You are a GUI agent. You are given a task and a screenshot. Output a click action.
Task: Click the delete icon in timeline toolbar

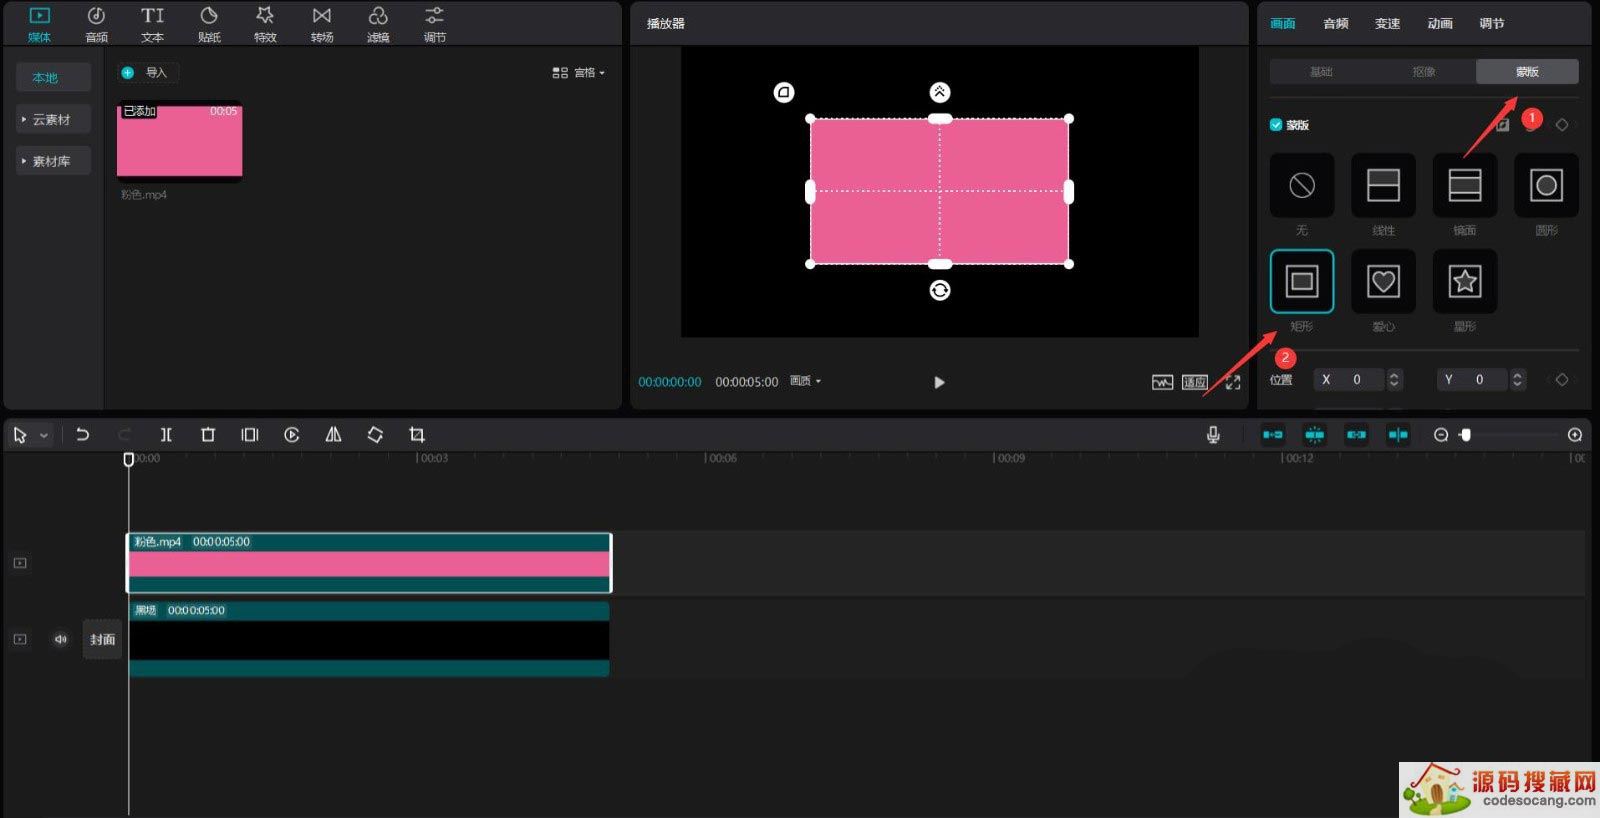(x=208, y=435)
